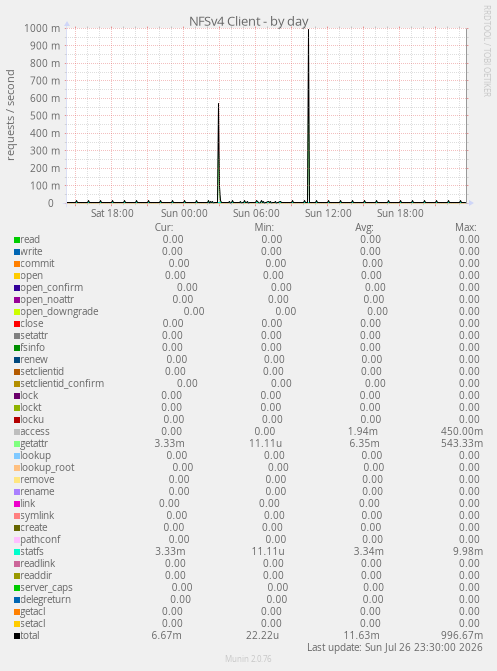This screenshot has width=497, height=671.
Task: Click the Munin 2.0.76 footer text
Action: tap(248, 659)
